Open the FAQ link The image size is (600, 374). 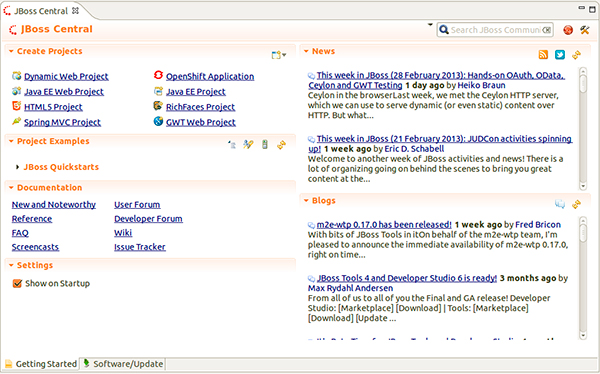pyautogui.click(x=20, y=233)
